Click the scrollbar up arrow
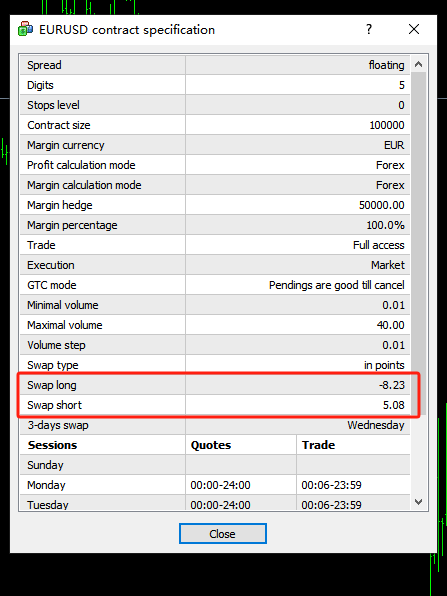 [x=418, y=65]
